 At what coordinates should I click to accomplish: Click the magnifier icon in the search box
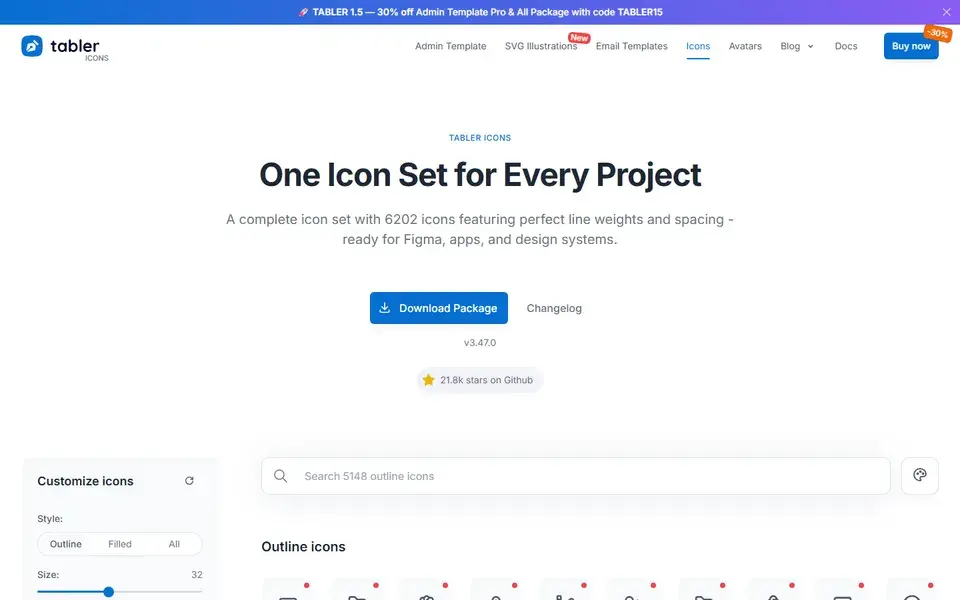pyautogui.click(x=280, y=476)
